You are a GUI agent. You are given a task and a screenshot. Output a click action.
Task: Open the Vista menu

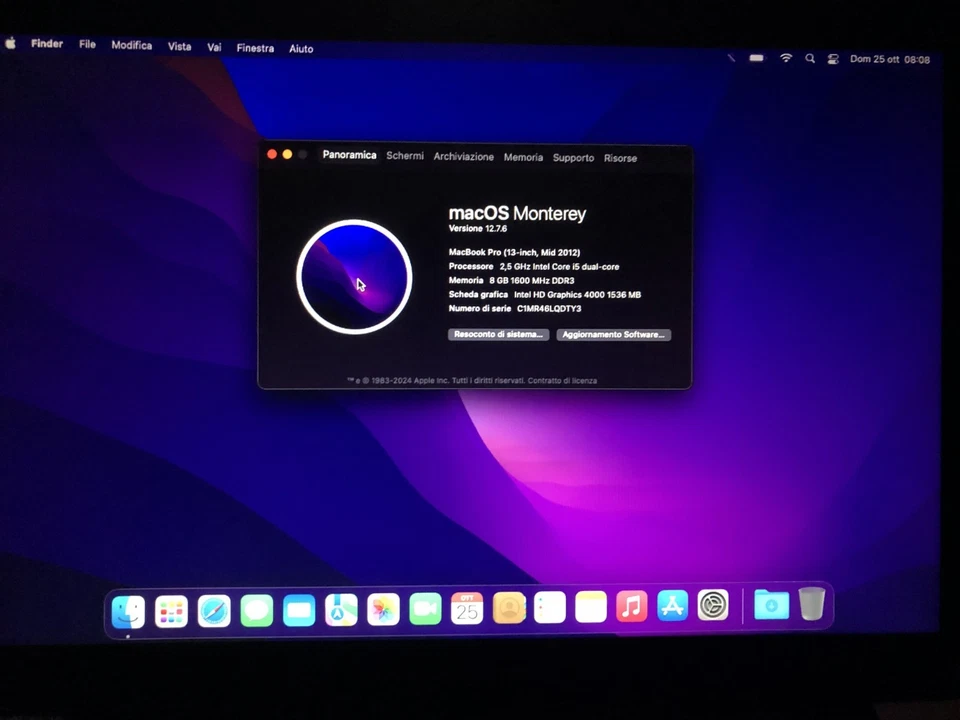coord(179,47)
